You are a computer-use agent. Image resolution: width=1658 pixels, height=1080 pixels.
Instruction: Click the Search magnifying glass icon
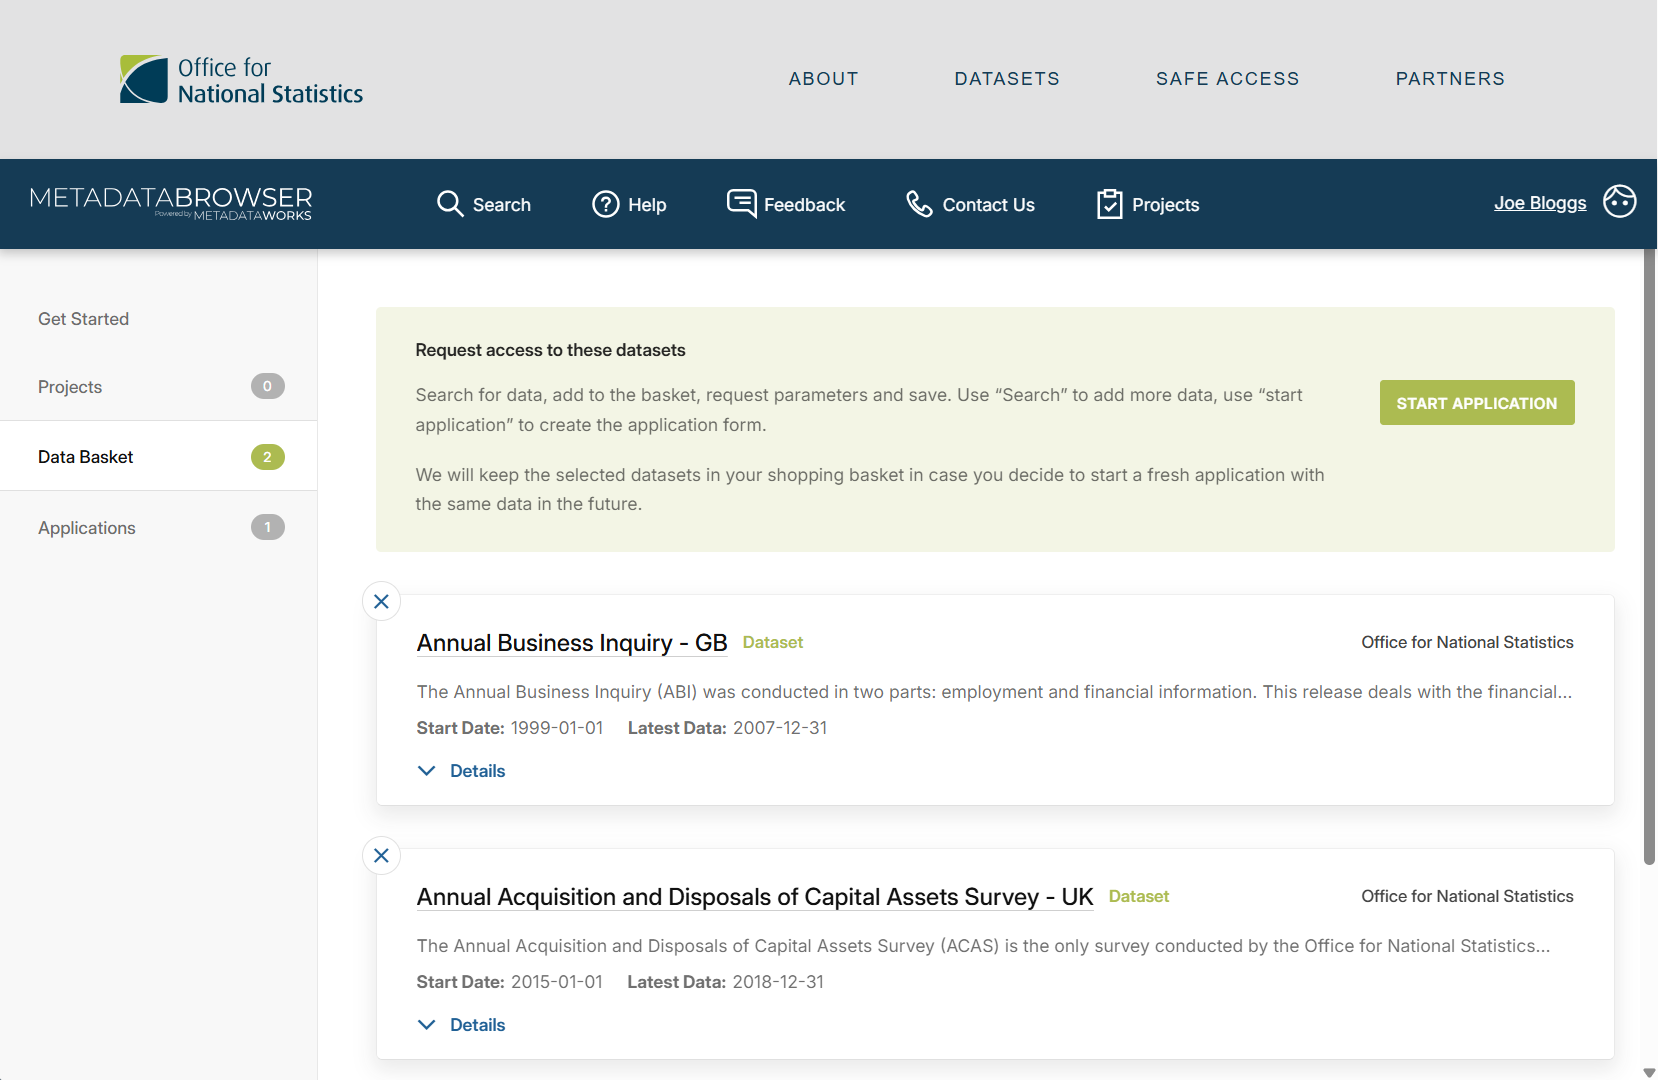tap(450, 204)
